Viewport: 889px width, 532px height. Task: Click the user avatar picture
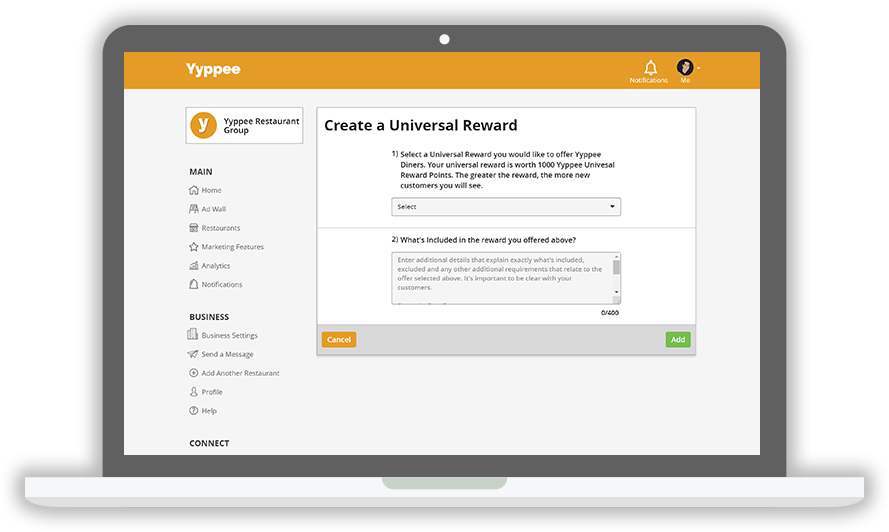(685, 67)
